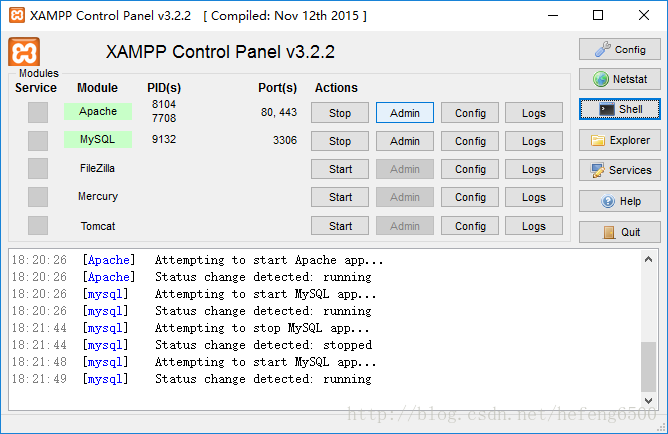Open Tomcat Config options

[x=470, y=226]
